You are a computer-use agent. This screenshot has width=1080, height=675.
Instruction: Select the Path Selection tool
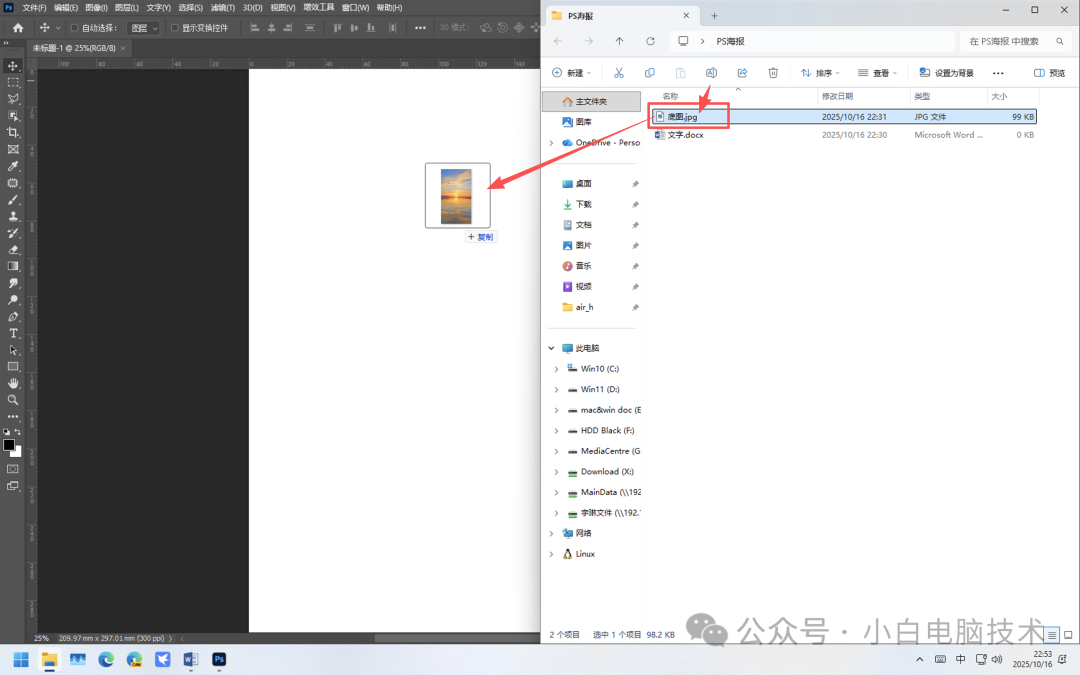point(12,350)
